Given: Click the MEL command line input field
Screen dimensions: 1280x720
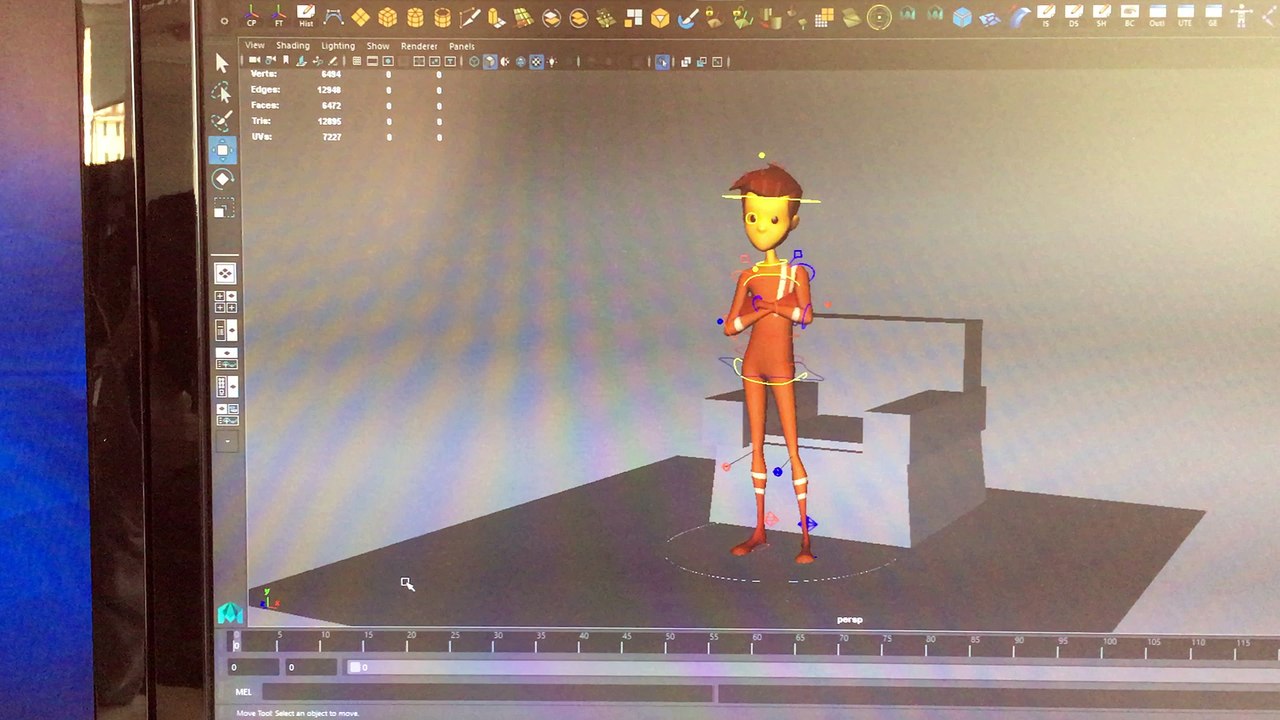Looking at the screenshot, I should click(x=488, y=692).
